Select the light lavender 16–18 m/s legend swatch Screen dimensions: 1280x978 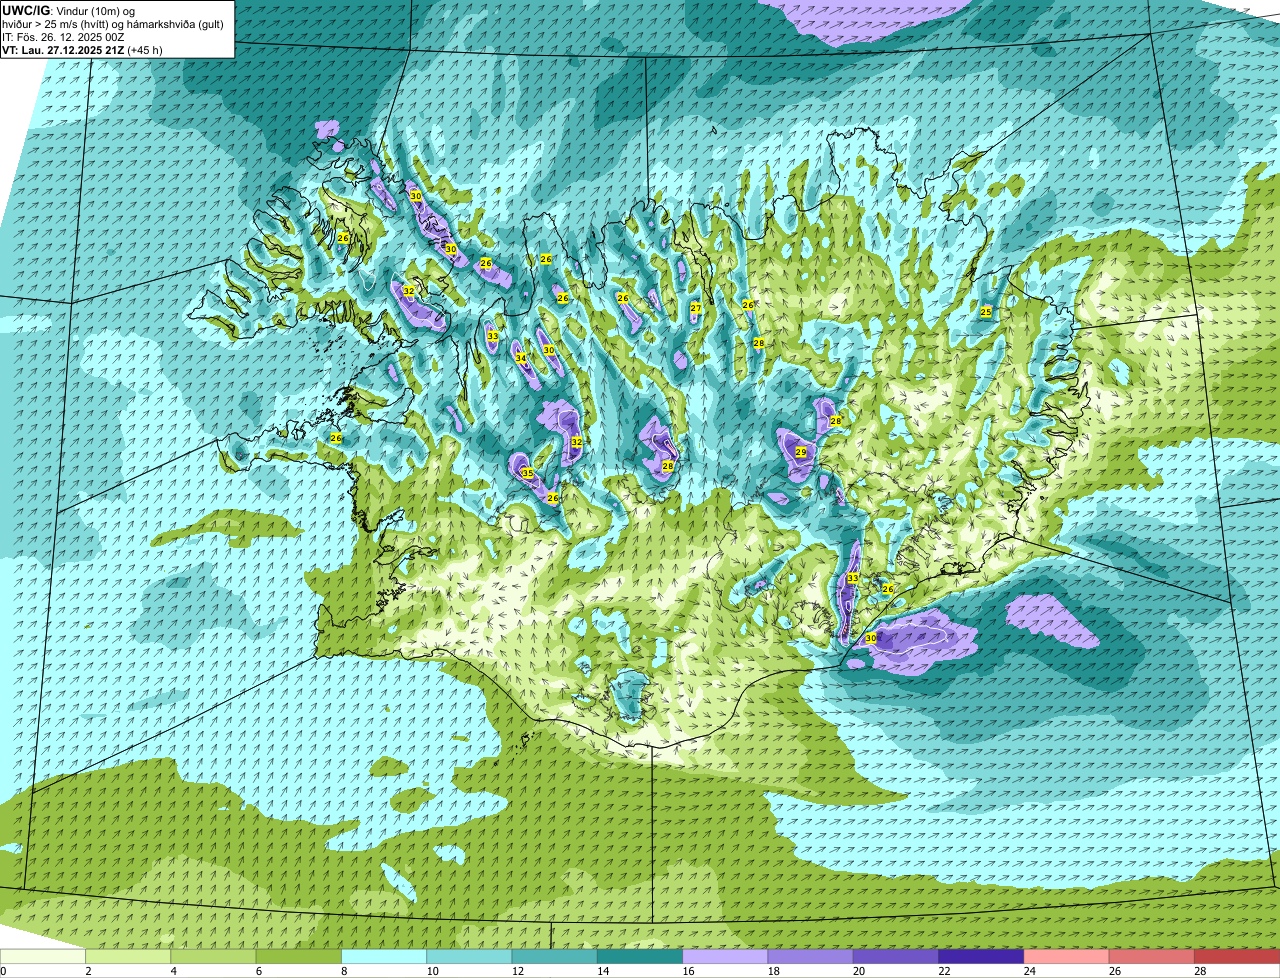(725, 956)
